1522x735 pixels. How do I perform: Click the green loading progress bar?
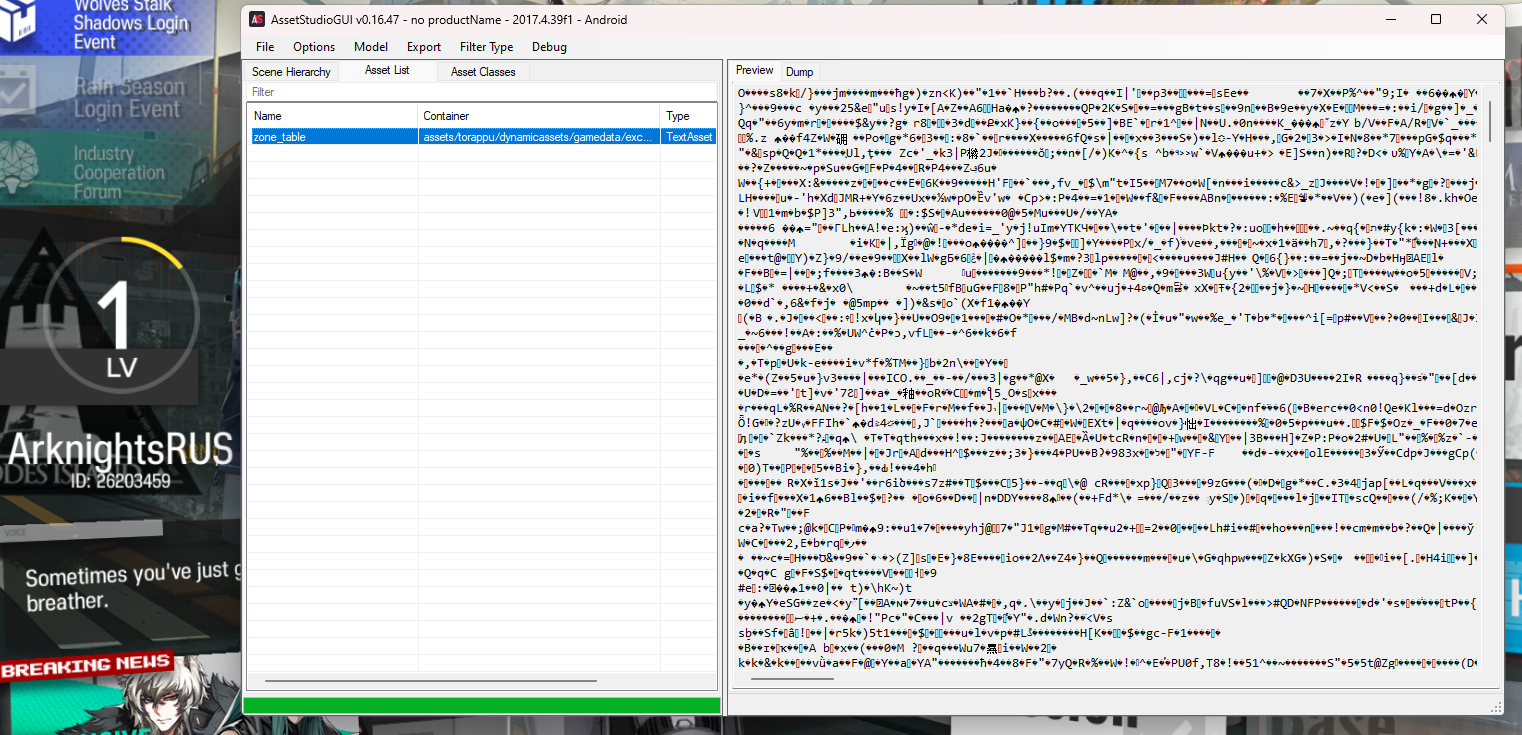[482, 706]
